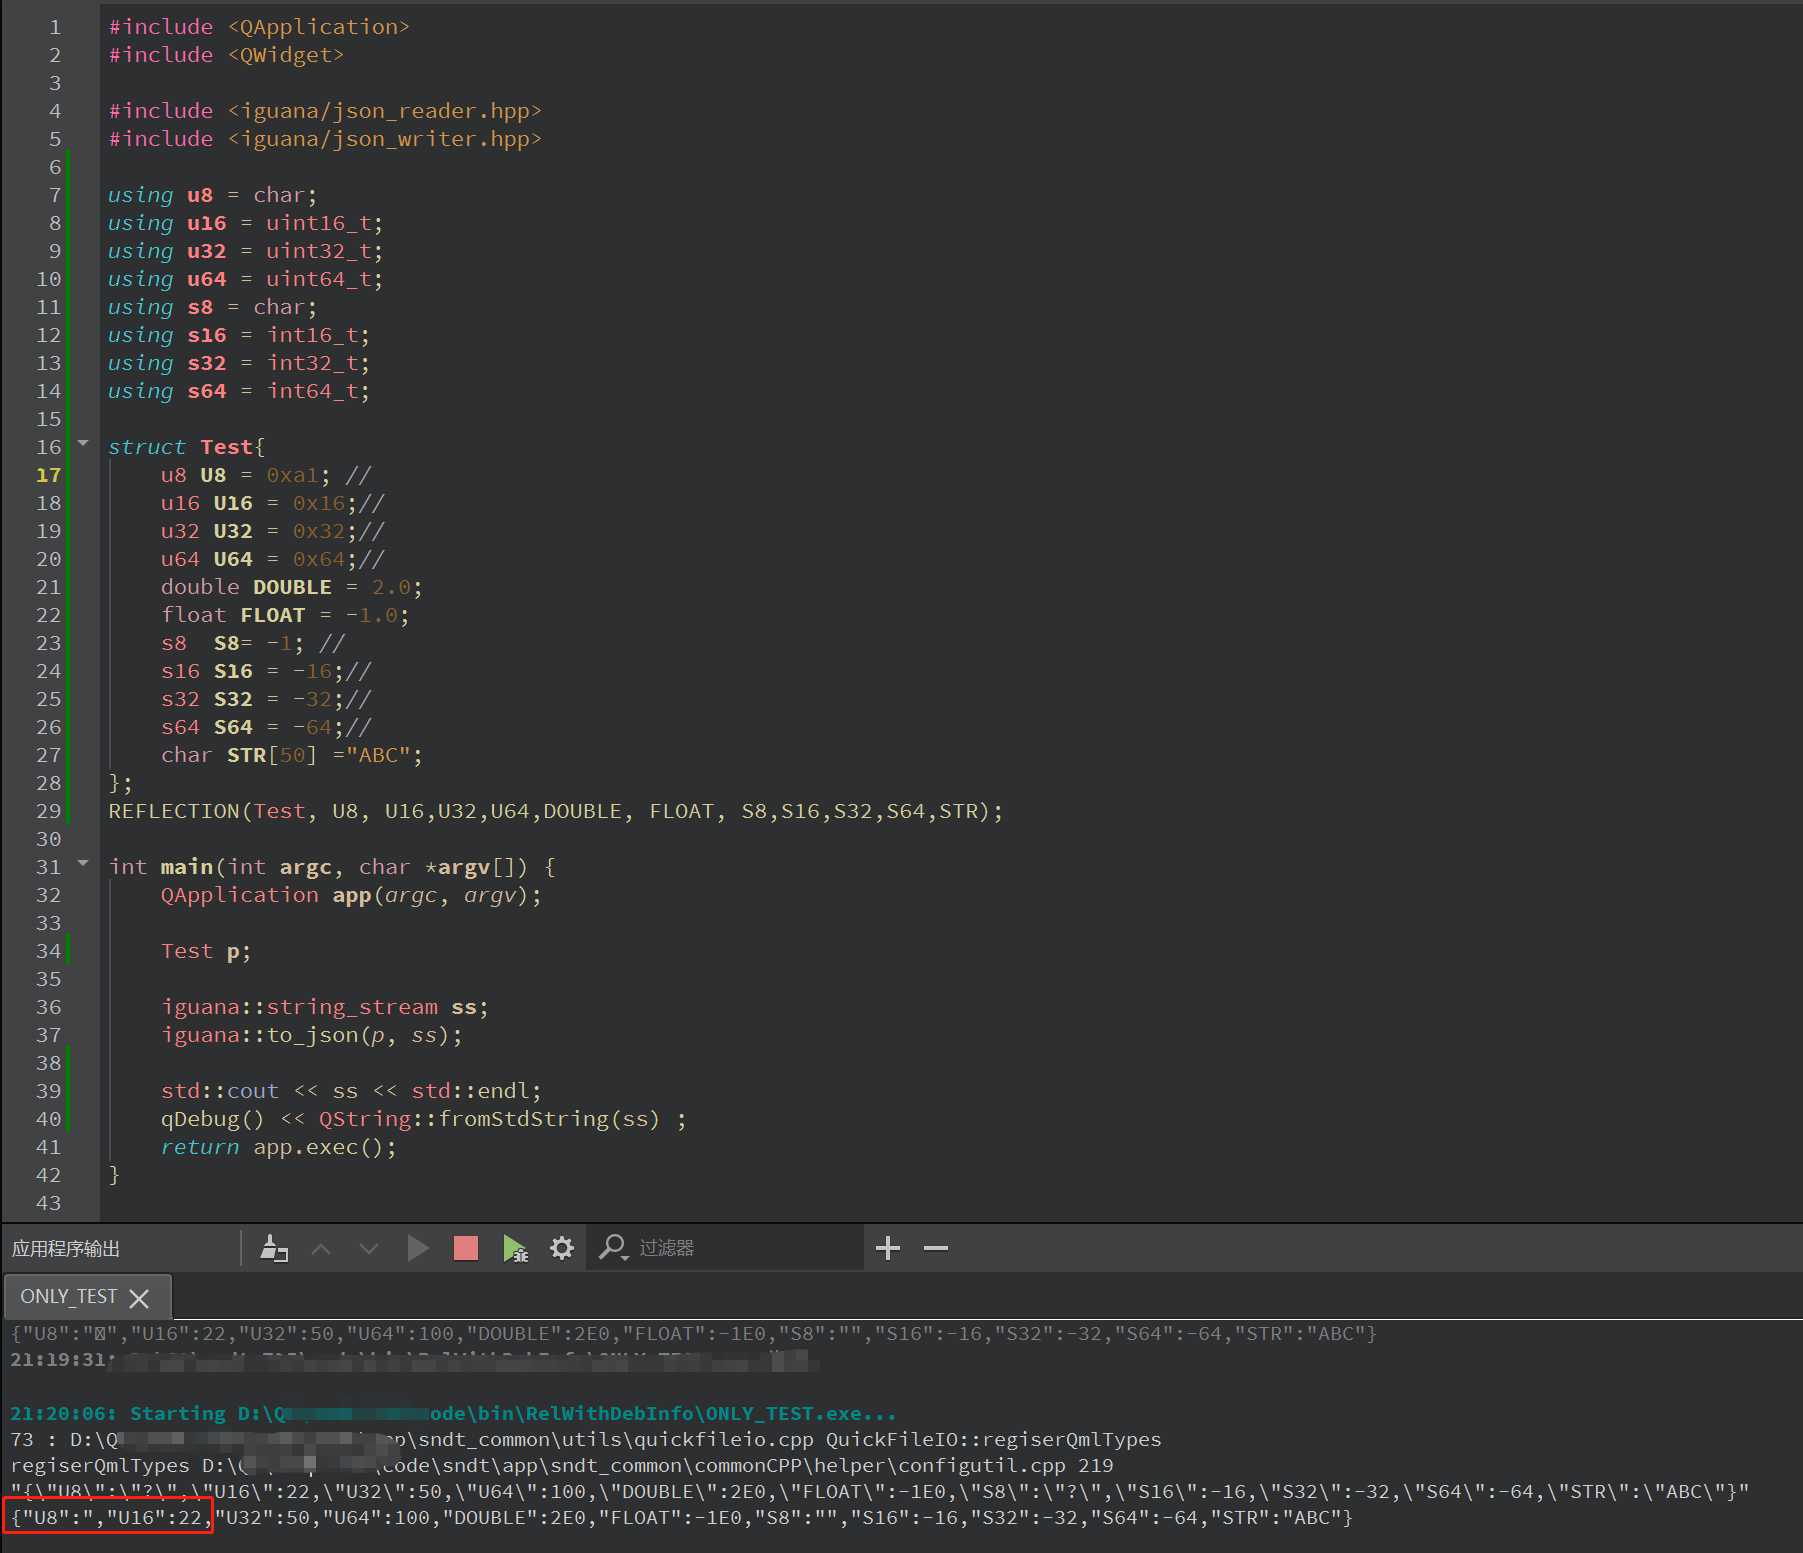Close the ONLY_TEST output tab
The height and width of the screenshot is (1553, 1803).
click(x=140, y=1296)
